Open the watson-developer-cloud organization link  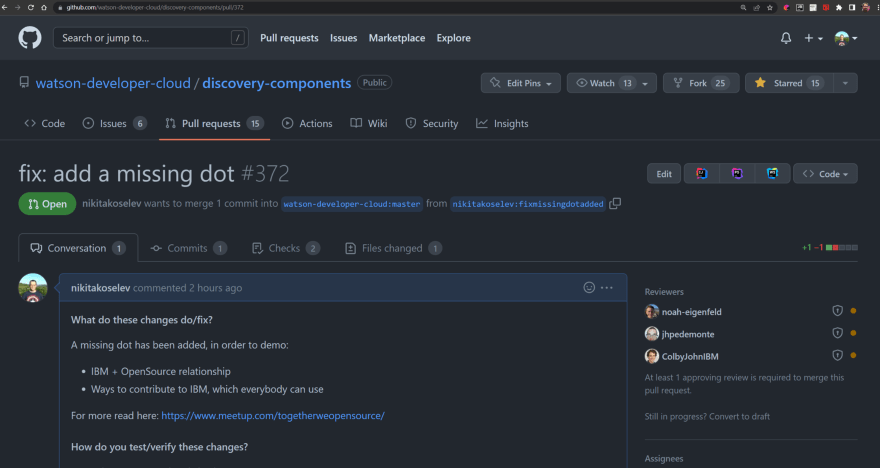(113, 83)
